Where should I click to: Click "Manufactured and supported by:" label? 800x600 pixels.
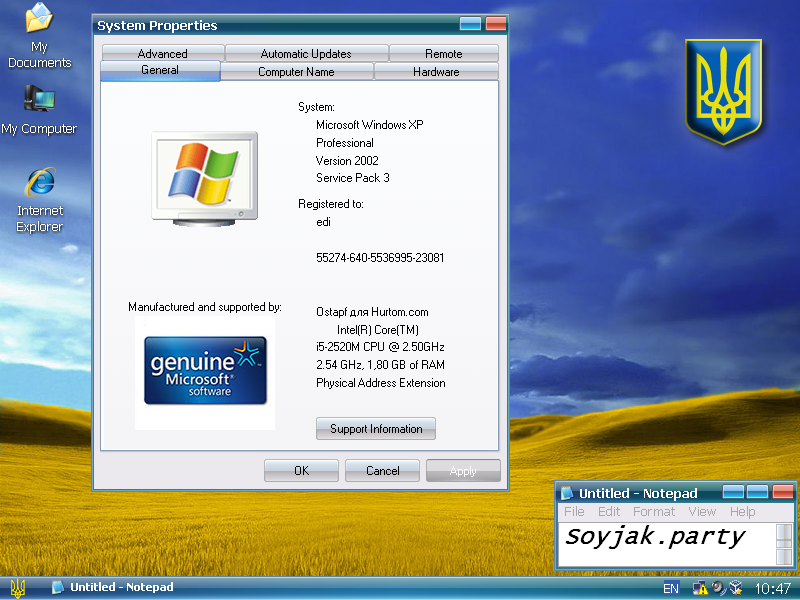[x=205, y=307]
